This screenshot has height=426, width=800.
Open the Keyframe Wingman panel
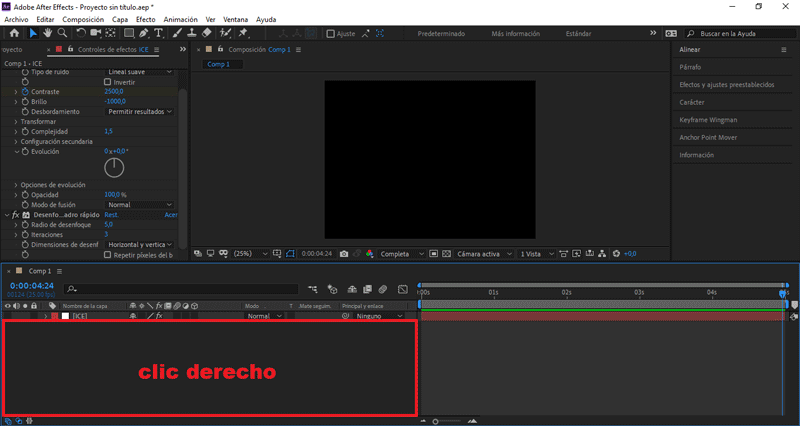tap(708, 120)
